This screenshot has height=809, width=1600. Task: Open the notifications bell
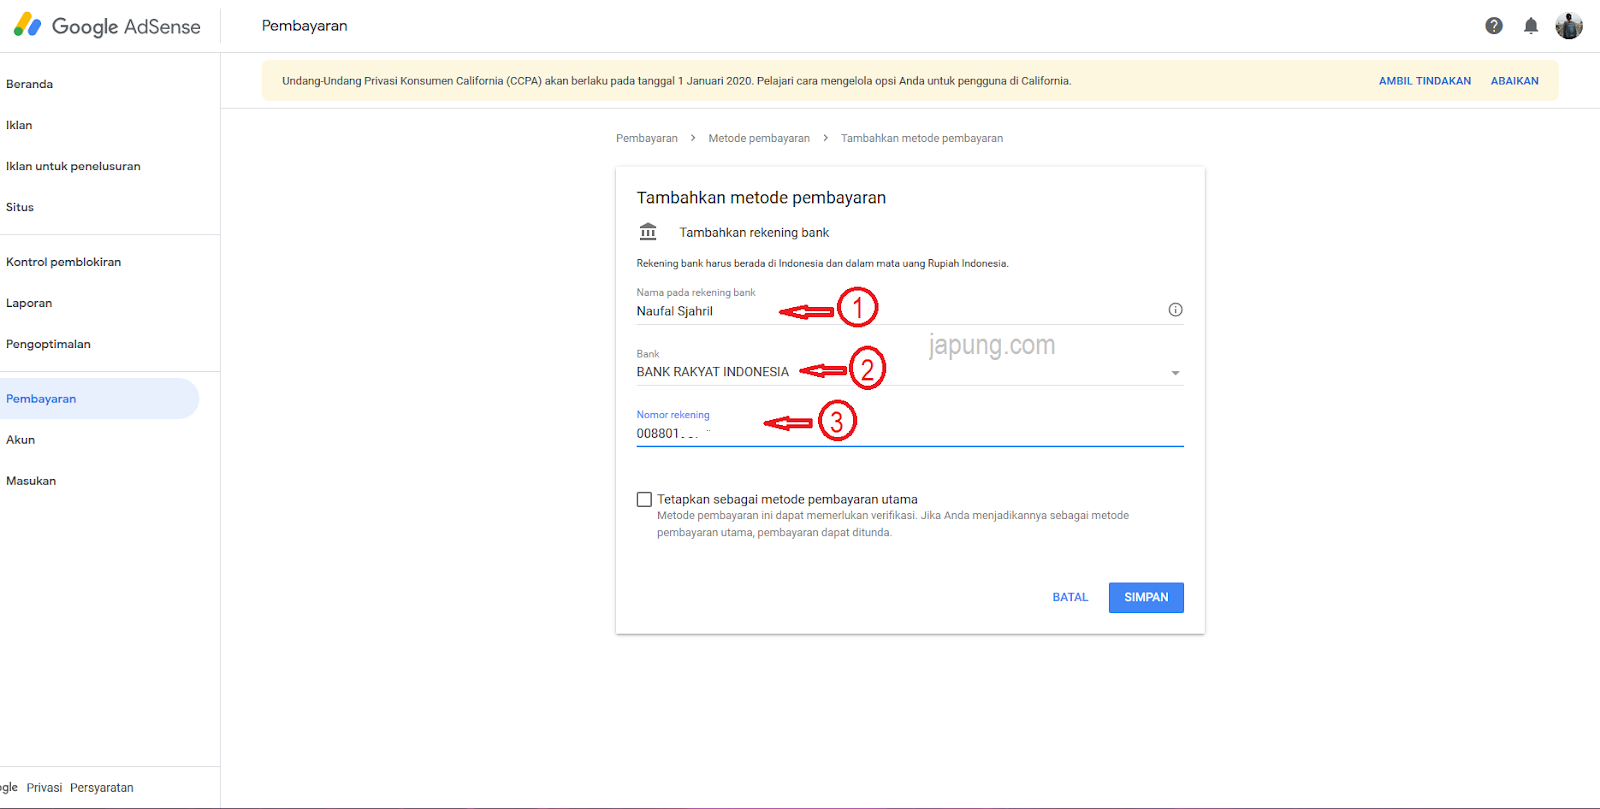pyautogui.click(x=1531, y=26)
